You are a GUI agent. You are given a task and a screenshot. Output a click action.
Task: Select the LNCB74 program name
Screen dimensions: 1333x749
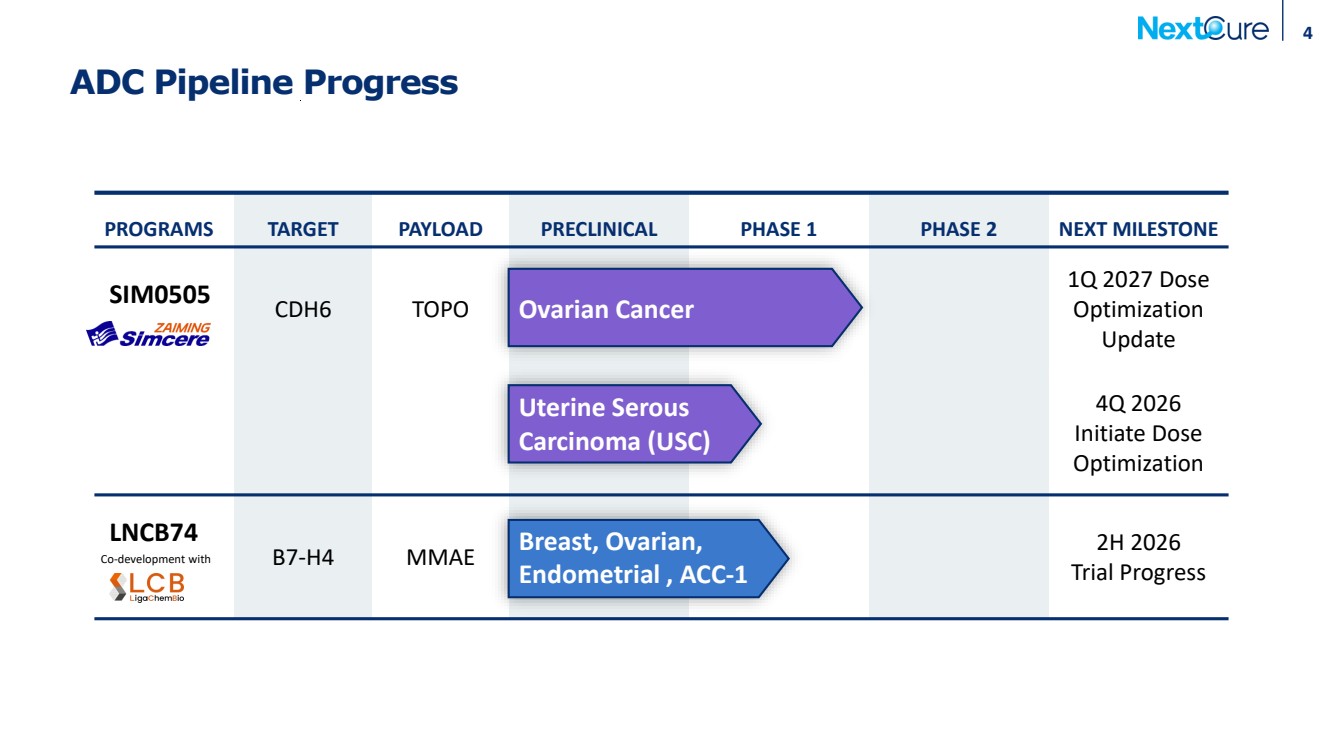point(155,532)
